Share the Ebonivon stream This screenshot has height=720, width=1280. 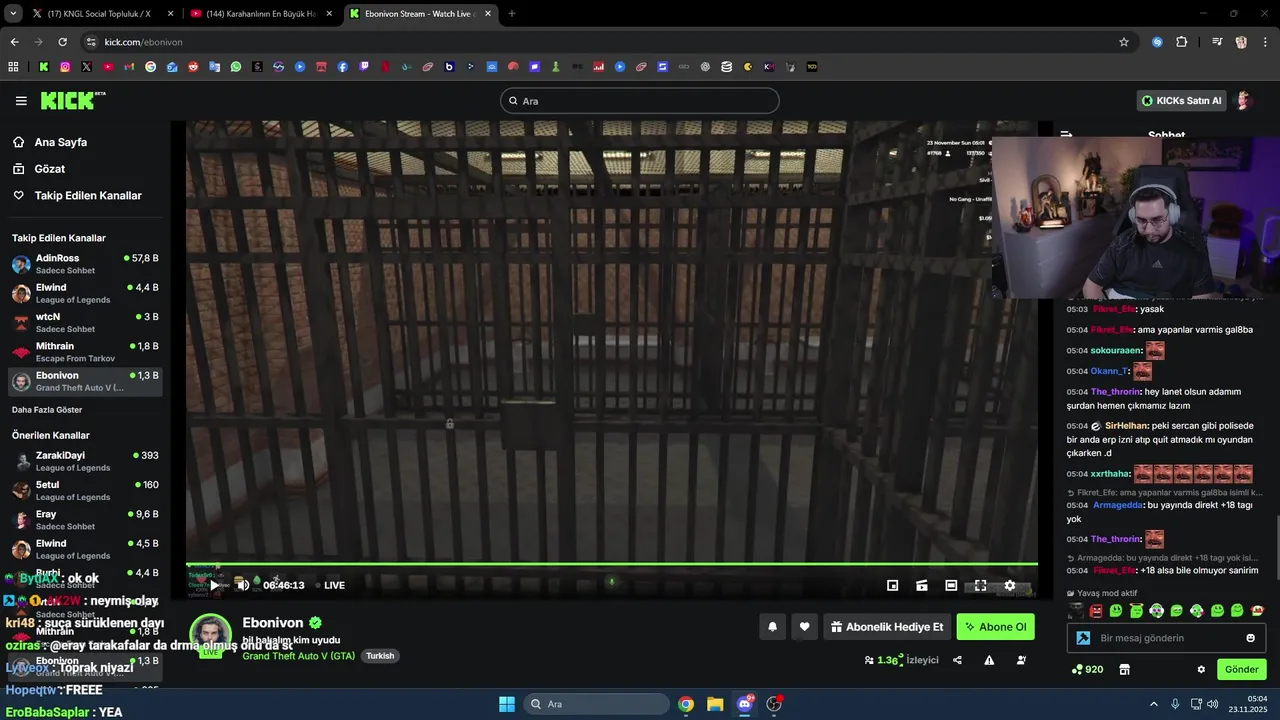(957, 660)
